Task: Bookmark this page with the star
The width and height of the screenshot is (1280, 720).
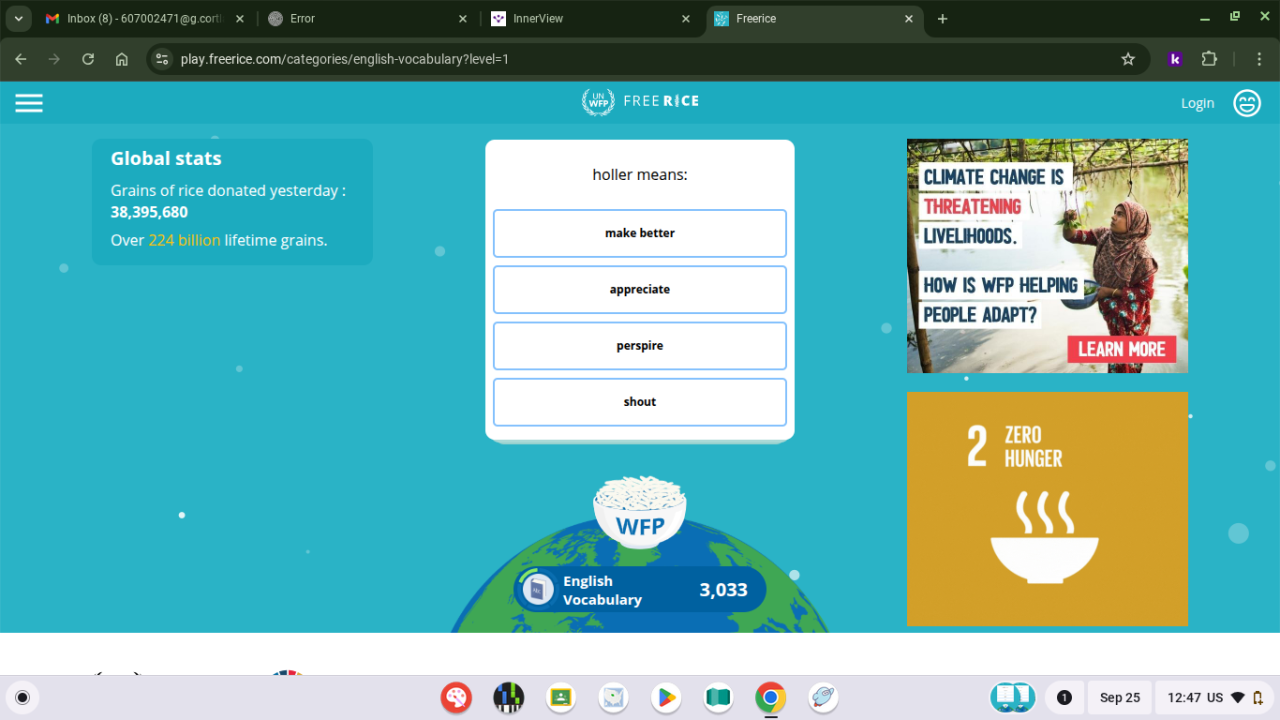Action: pos(1128,59)
